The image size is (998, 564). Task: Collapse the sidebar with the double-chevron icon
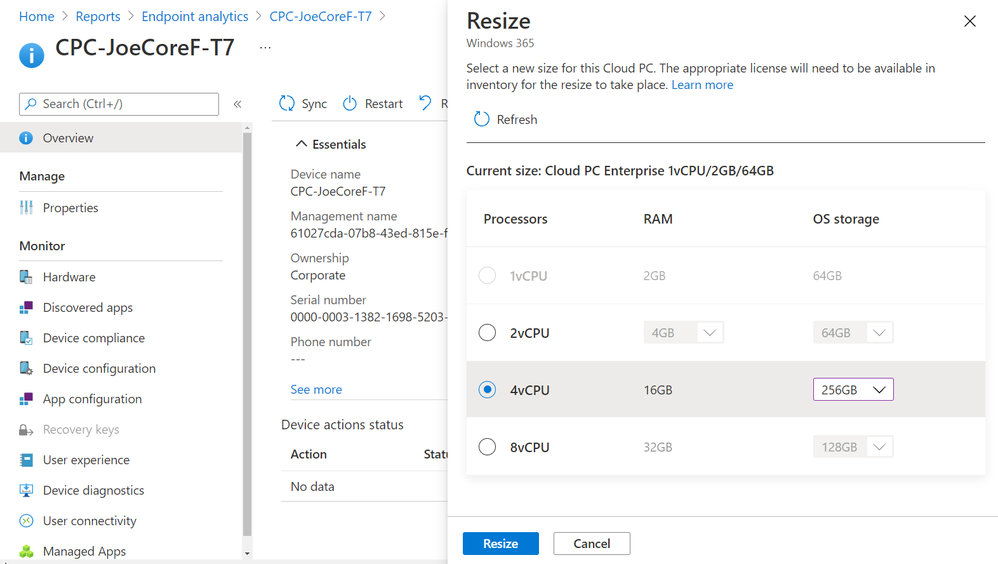(237, 104)
